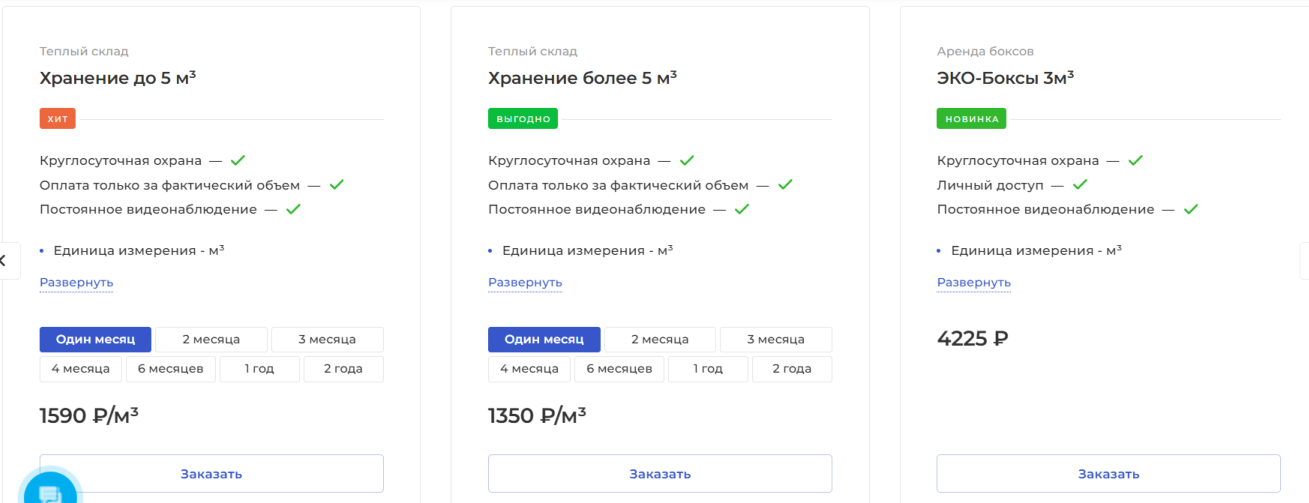1309x503 pixels.
Task: Click checkmark beside first card's Круглосуточная охрана
Action: [238, 160]
